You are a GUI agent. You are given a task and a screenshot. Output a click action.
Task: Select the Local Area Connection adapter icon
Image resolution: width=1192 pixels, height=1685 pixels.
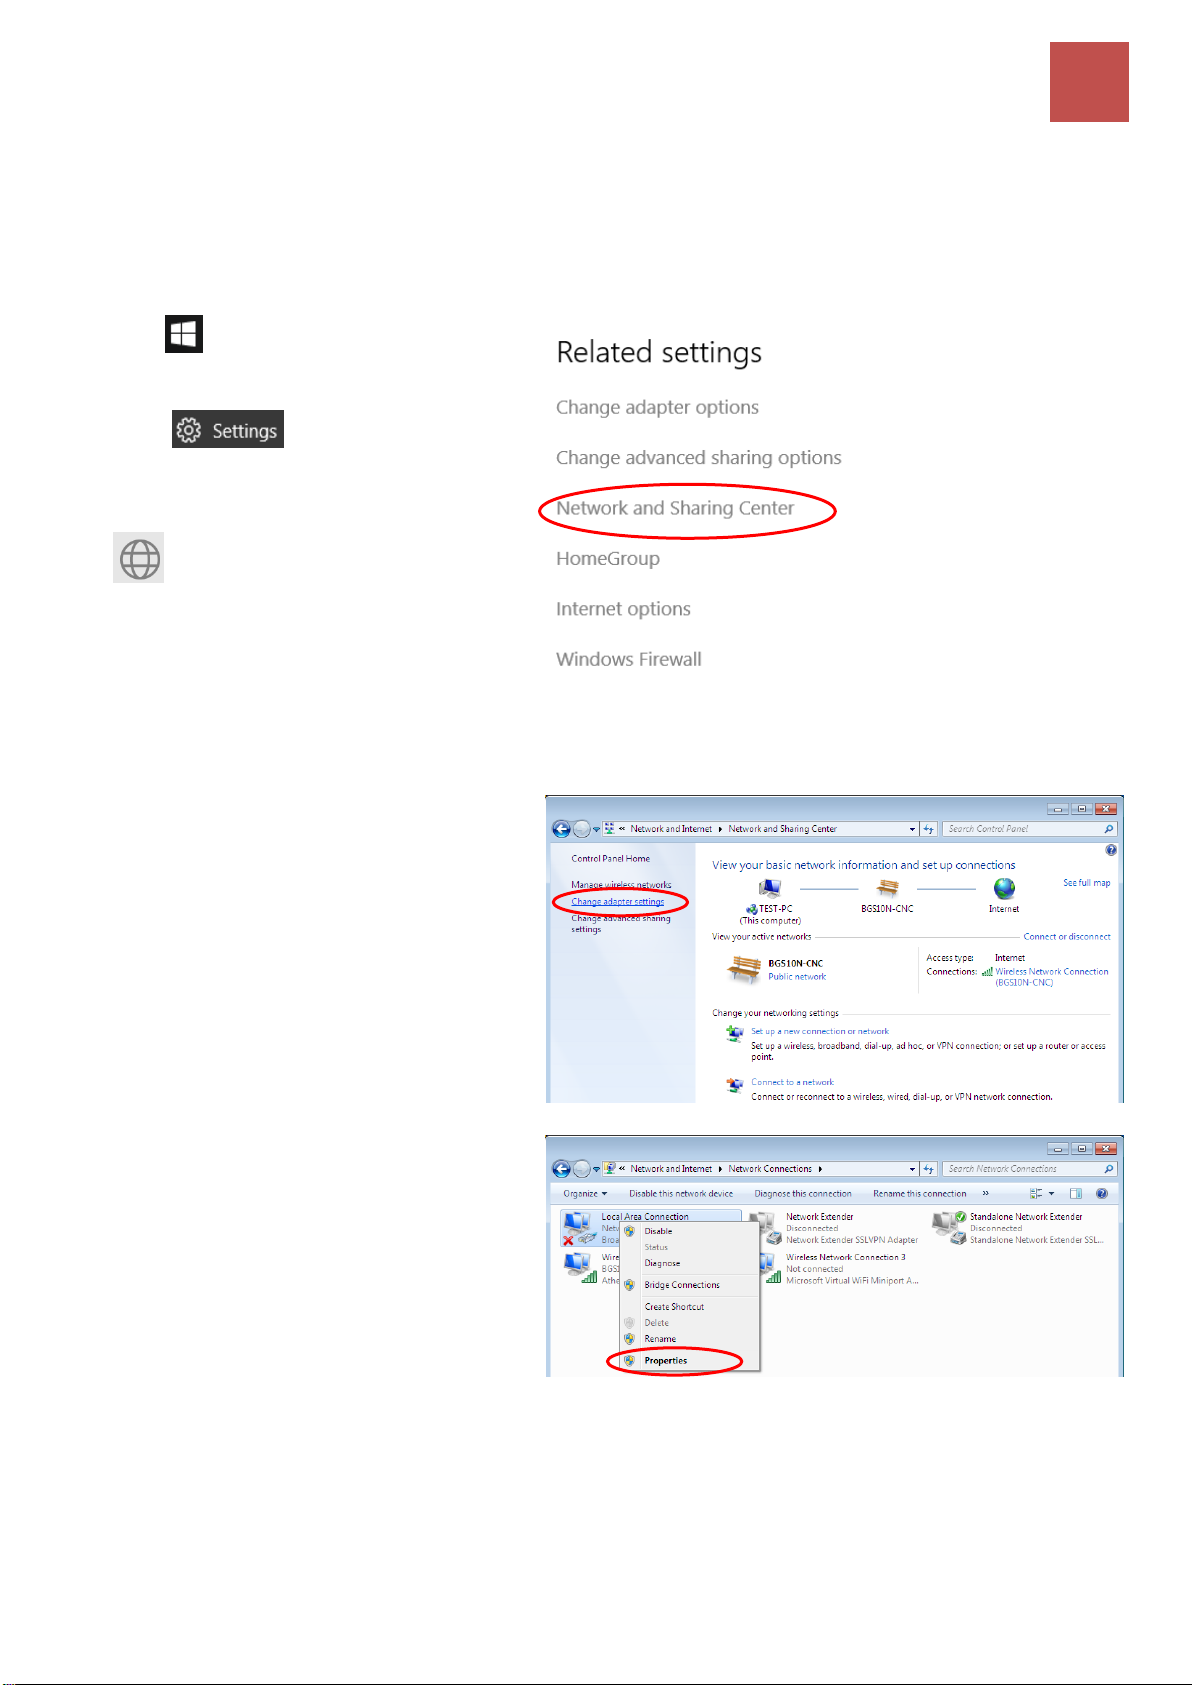pos(578,1228)
